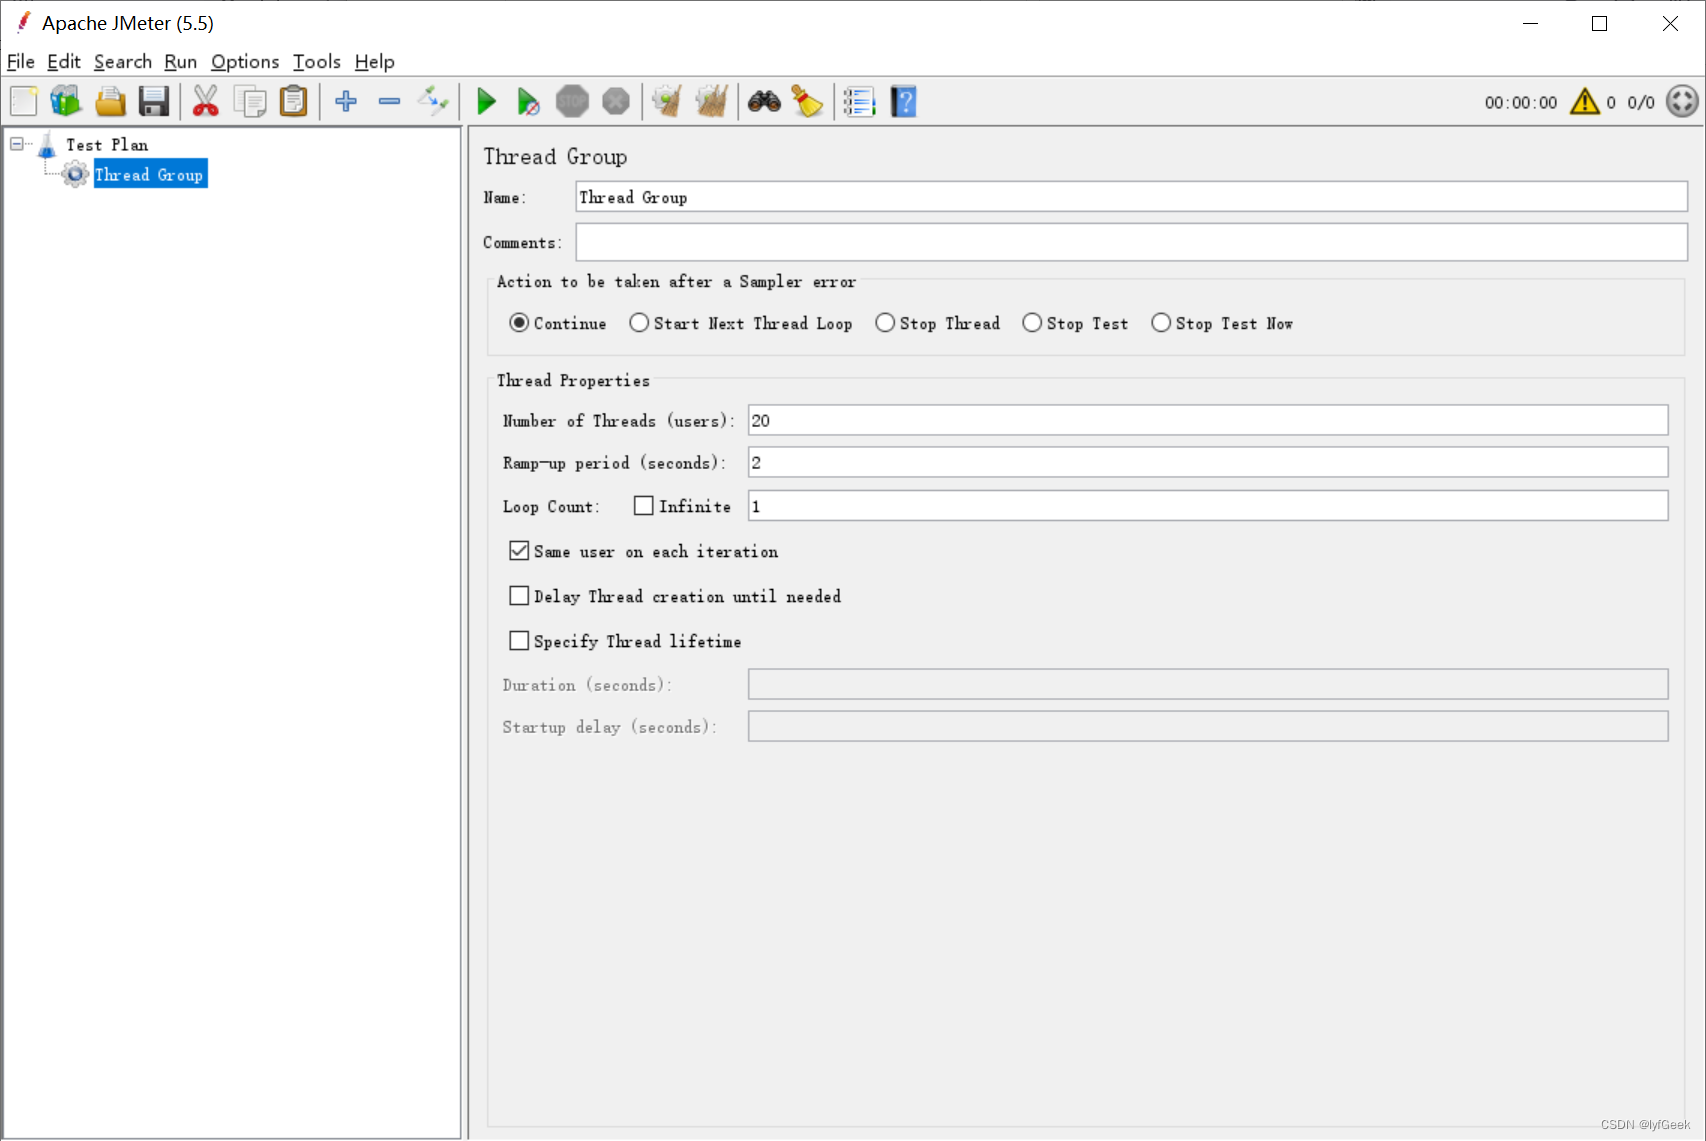Screen dimensions: 1706x1141
Task: Click the yellow warning log icon
Action: pos(1585,102)
